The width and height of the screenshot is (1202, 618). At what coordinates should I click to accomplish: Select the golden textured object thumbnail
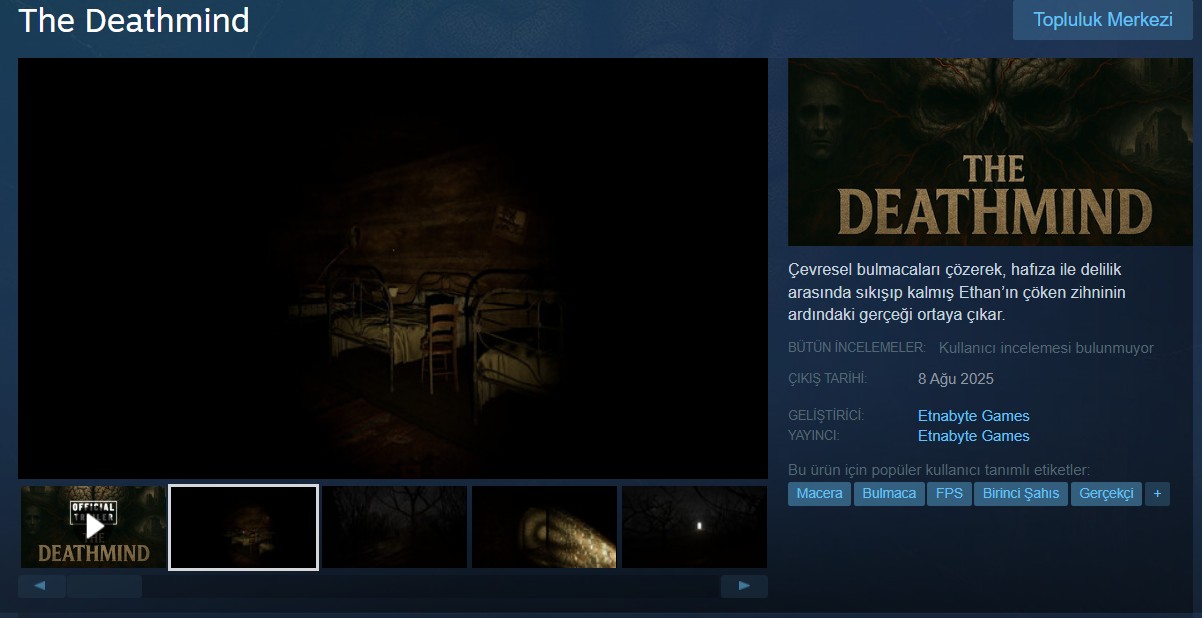coord(544,527)
